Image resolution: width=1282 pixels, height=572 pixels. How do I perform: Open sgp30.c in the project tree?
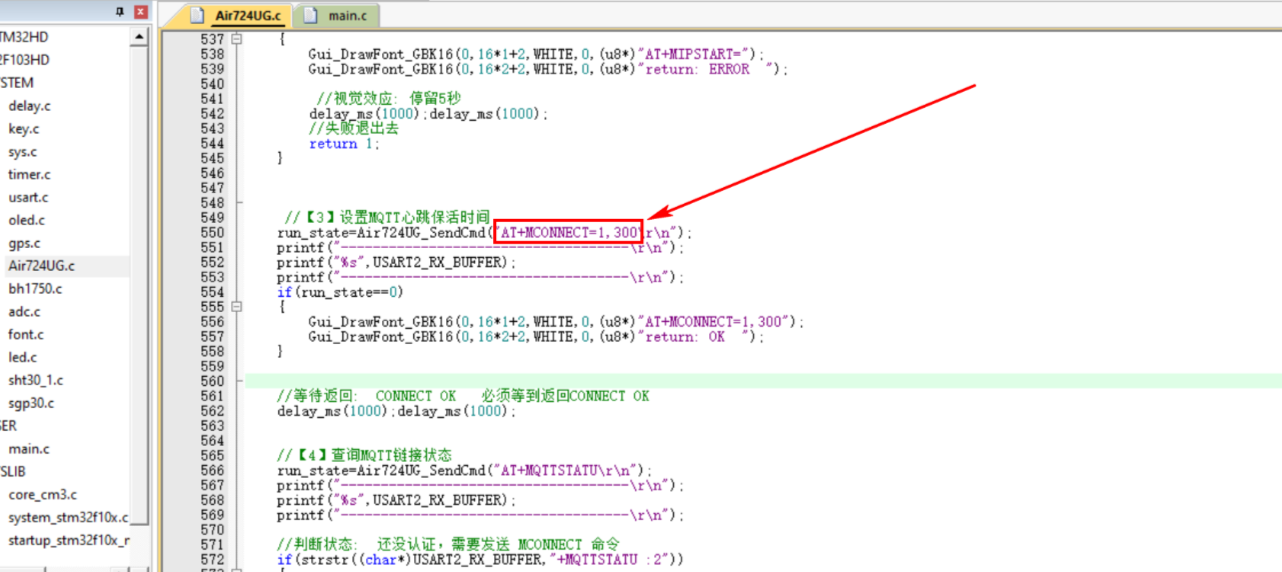coord(31,403)
